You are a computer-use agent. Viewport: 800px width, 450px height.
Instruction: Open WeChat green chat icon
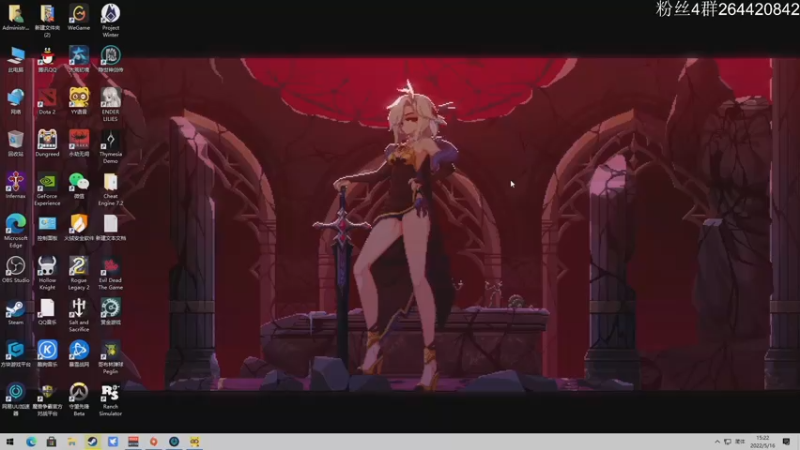tap(79, 182)
